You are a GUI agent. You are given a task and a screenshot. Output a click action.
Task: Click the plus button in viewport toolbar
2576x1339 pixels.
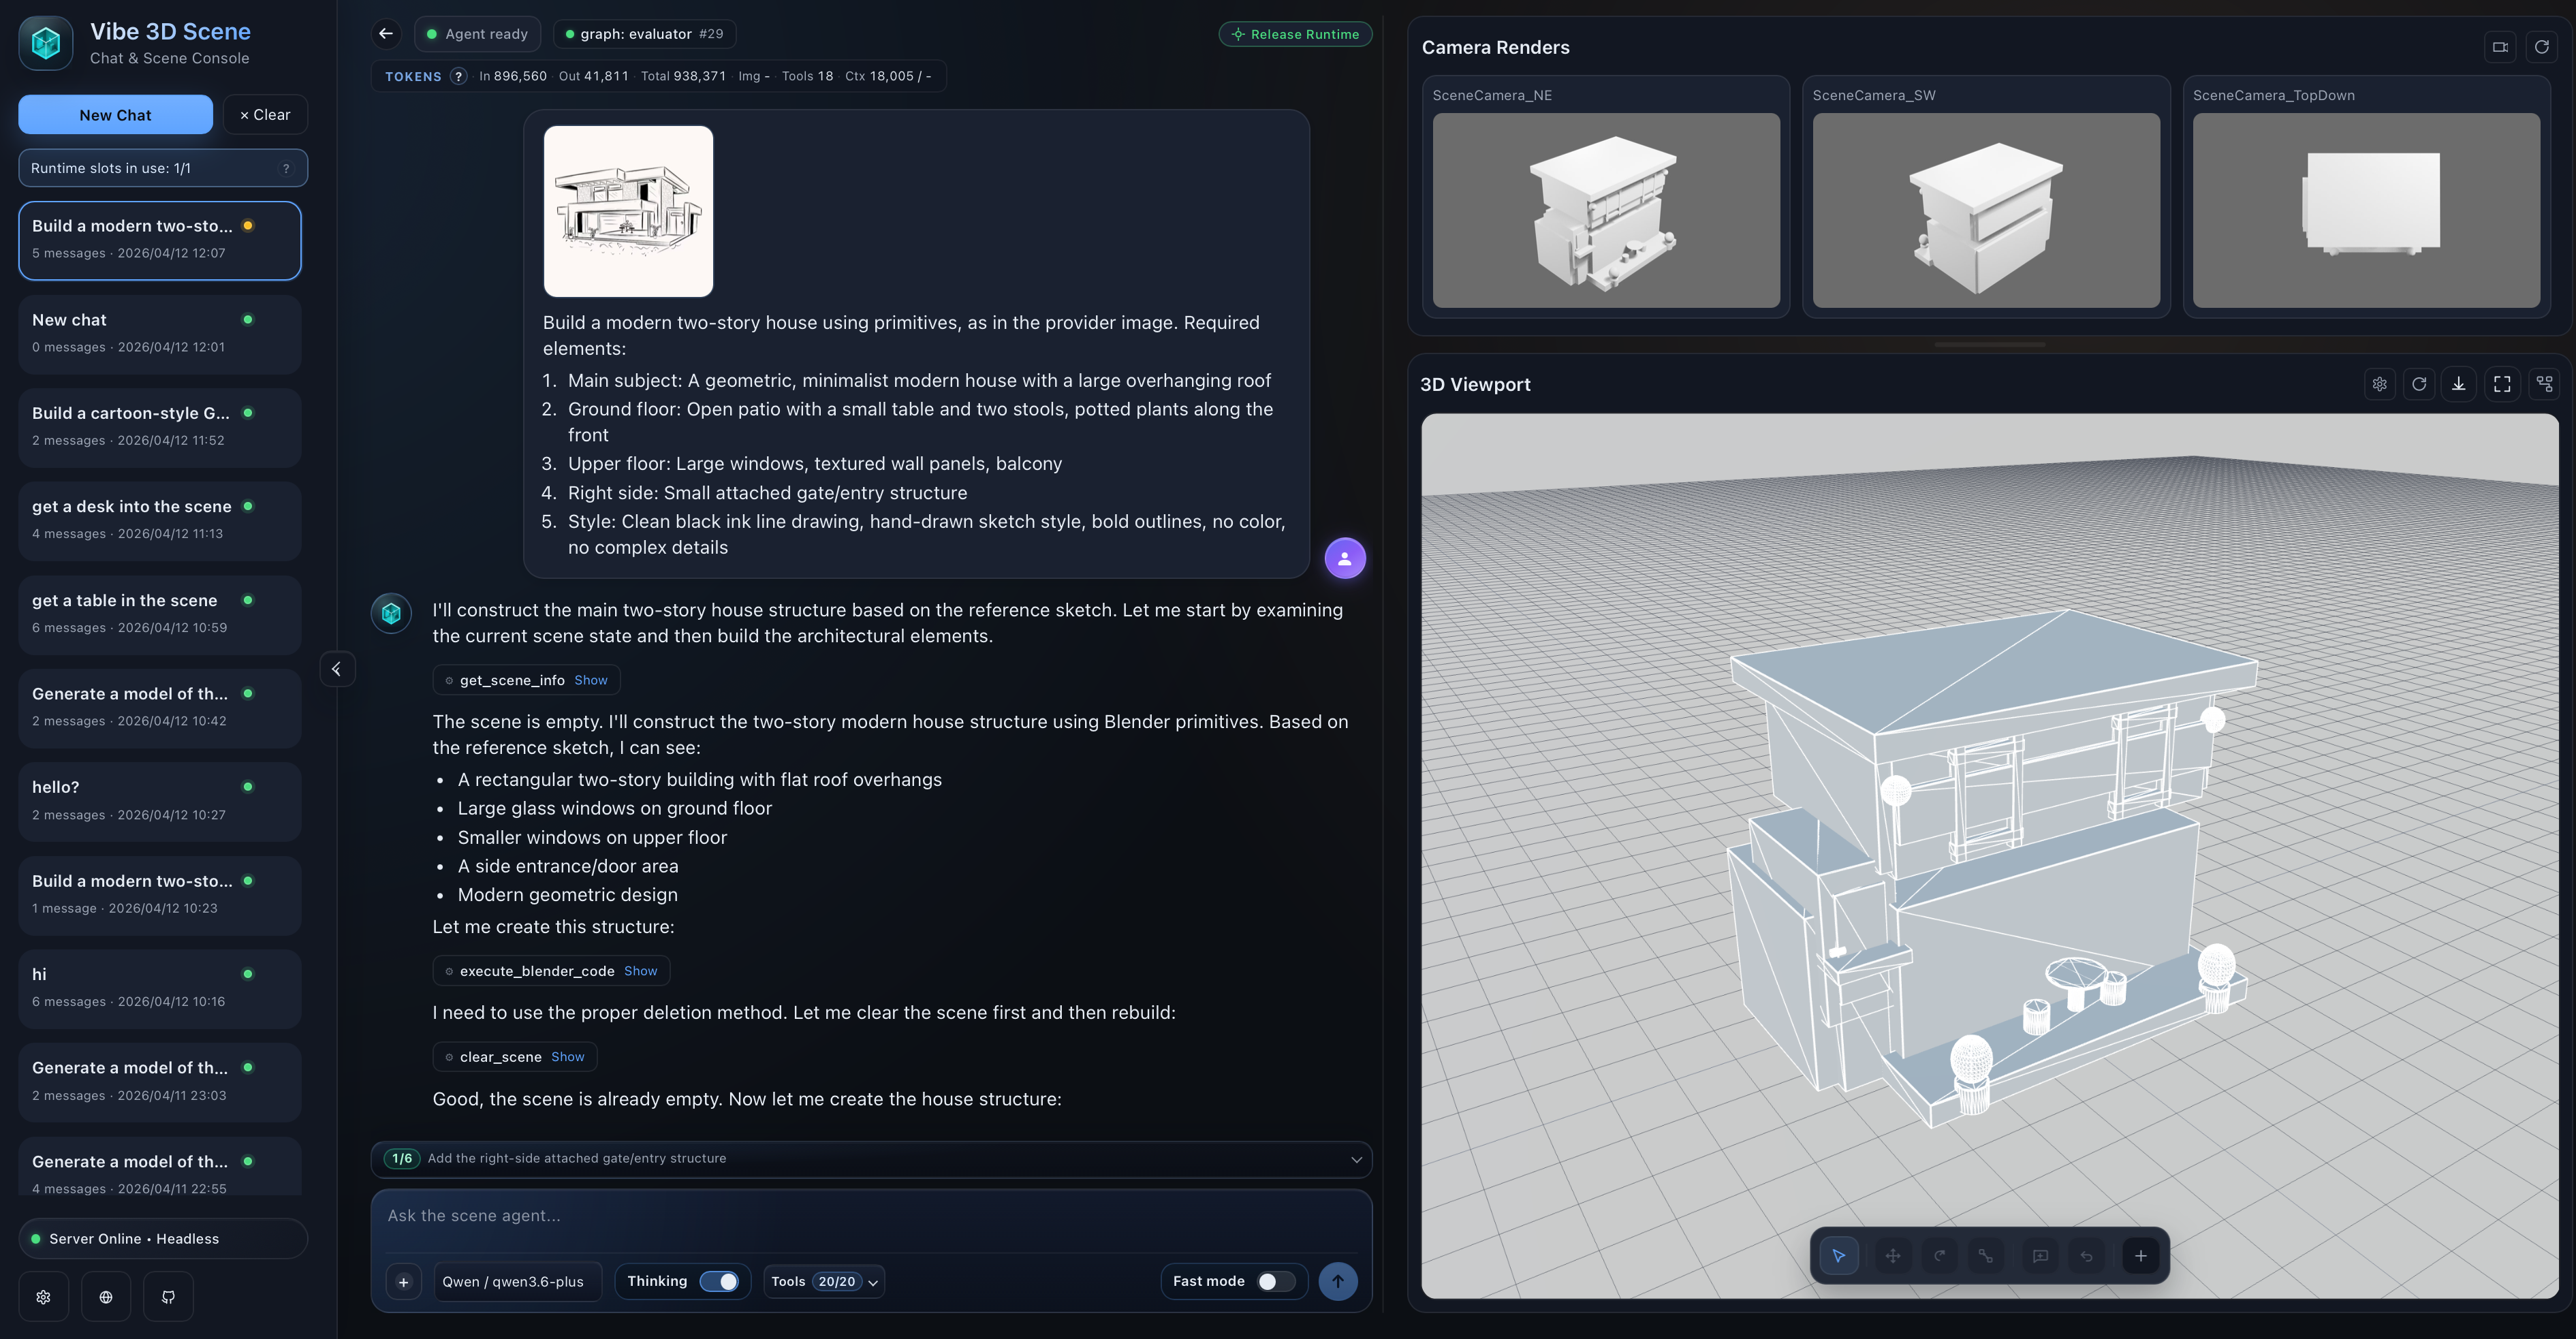pos(2140,1256)
